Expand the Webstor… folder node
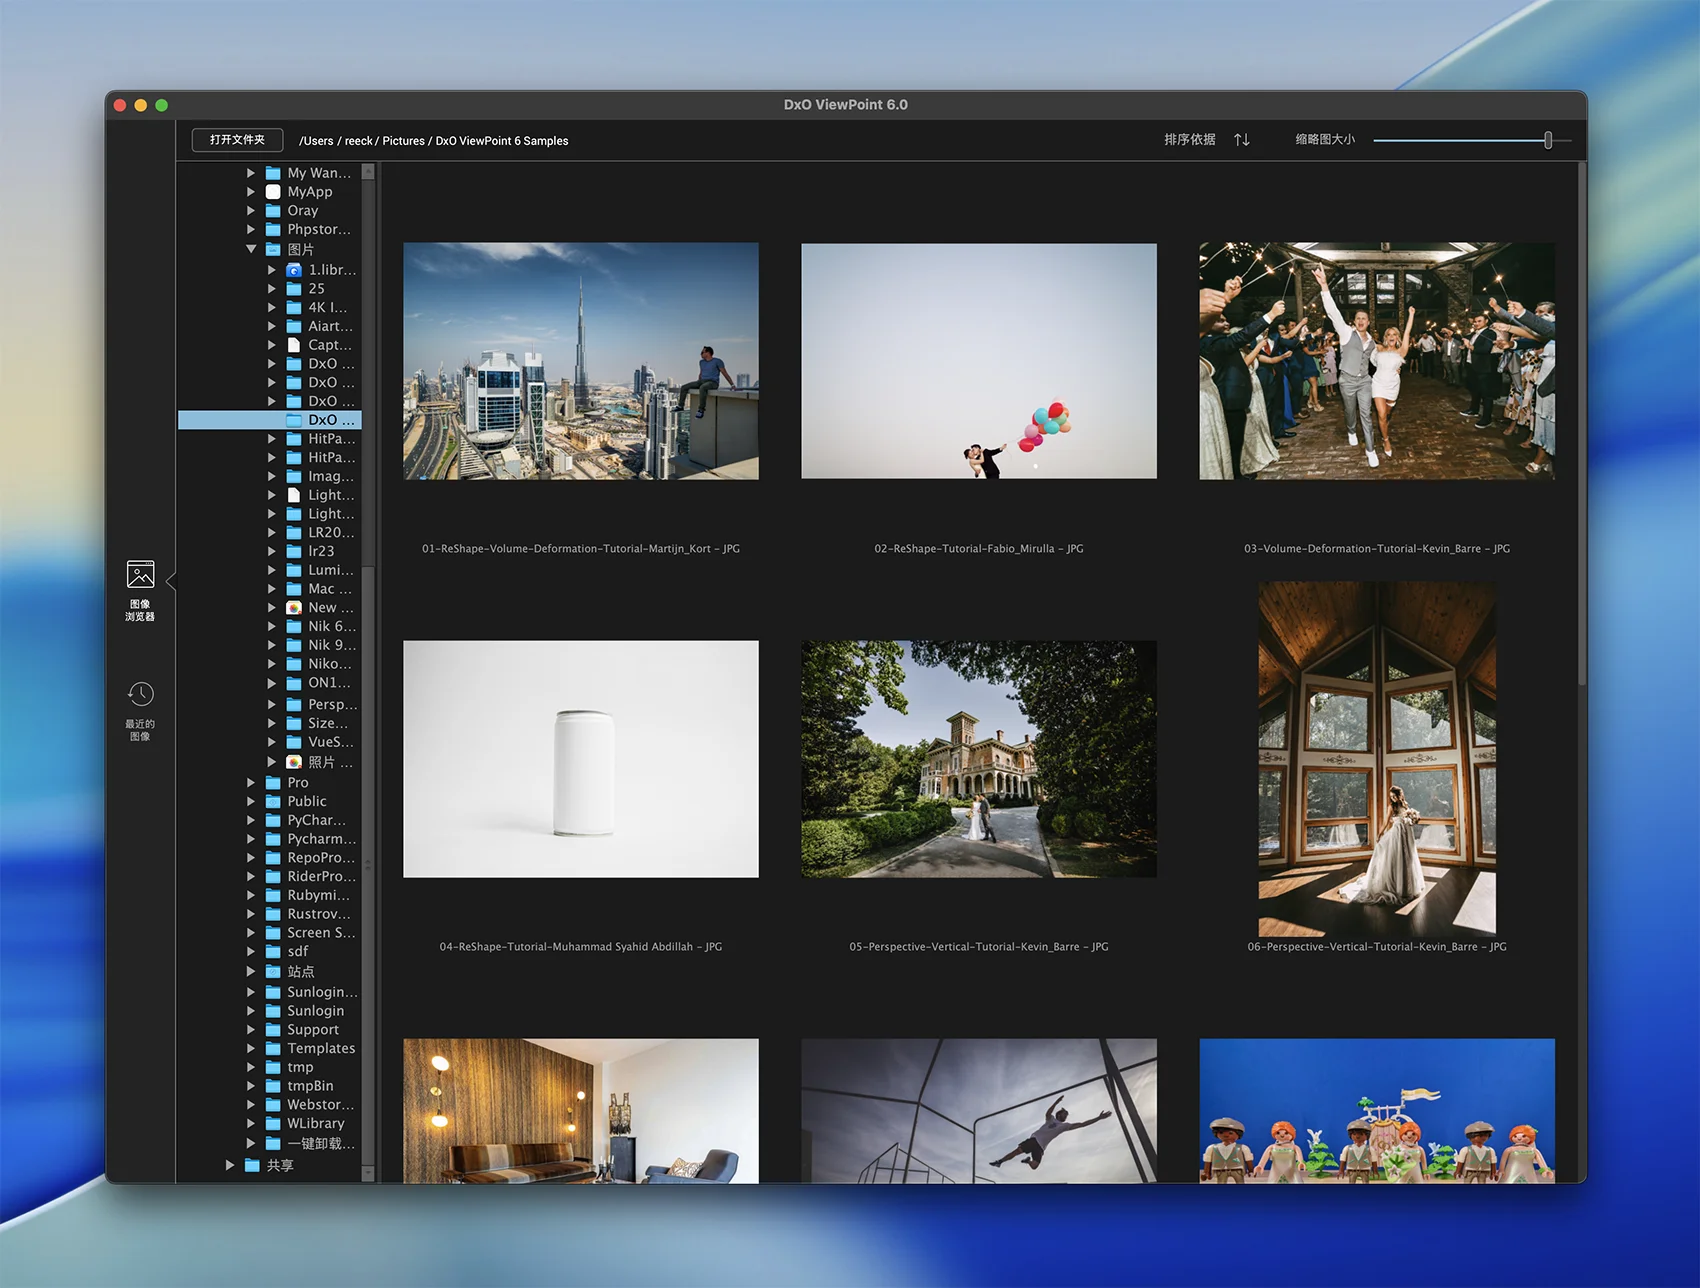This screenshot has width=1700, height=1288. click(x=251, y=1104)
